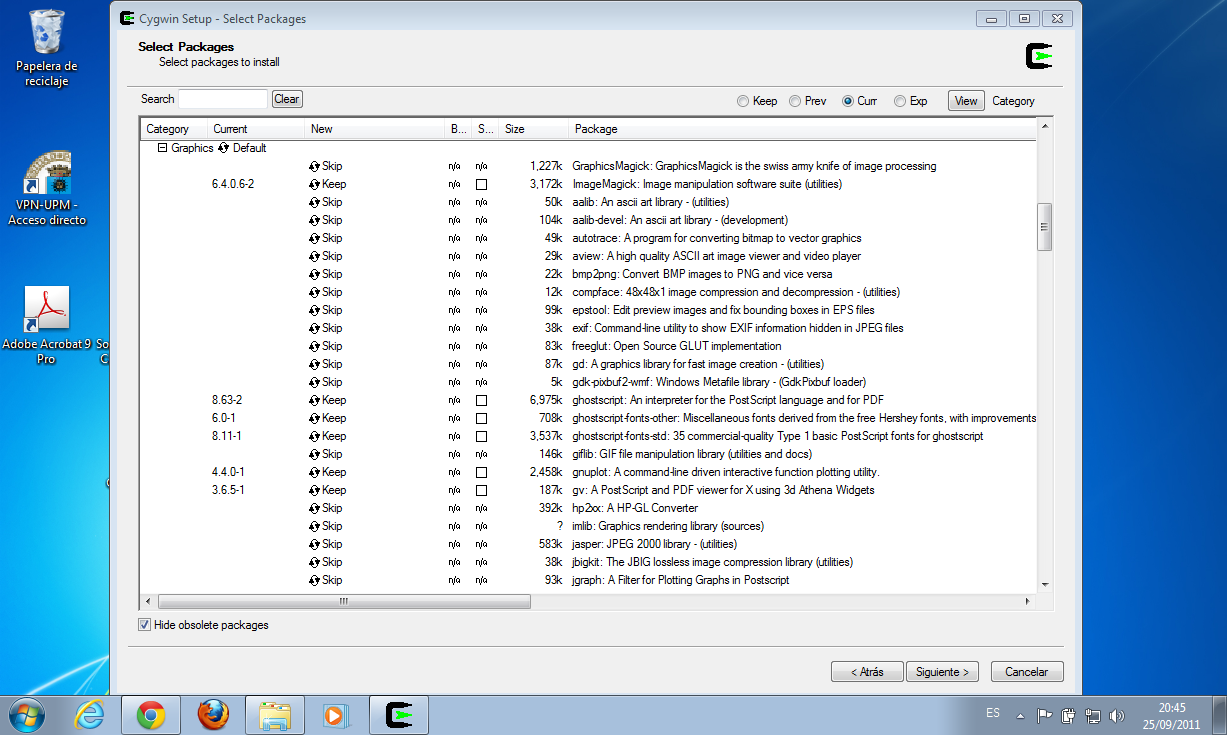Viewport: 1227px width, 735px height.
Task: Select the Exp radio button
Action: click(x=900, y=101)
